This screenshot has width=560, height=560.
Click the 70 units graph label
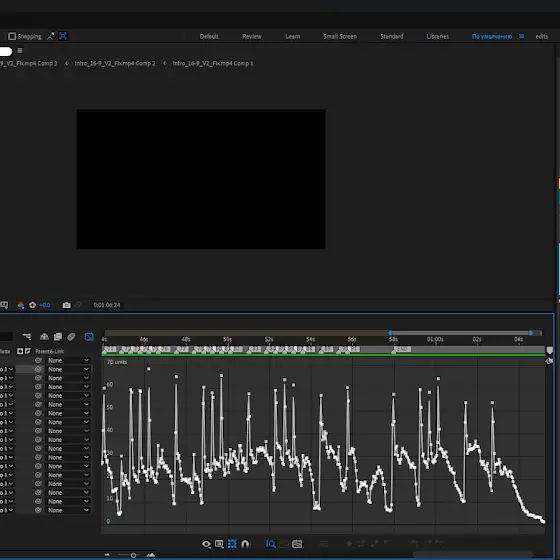117,362
